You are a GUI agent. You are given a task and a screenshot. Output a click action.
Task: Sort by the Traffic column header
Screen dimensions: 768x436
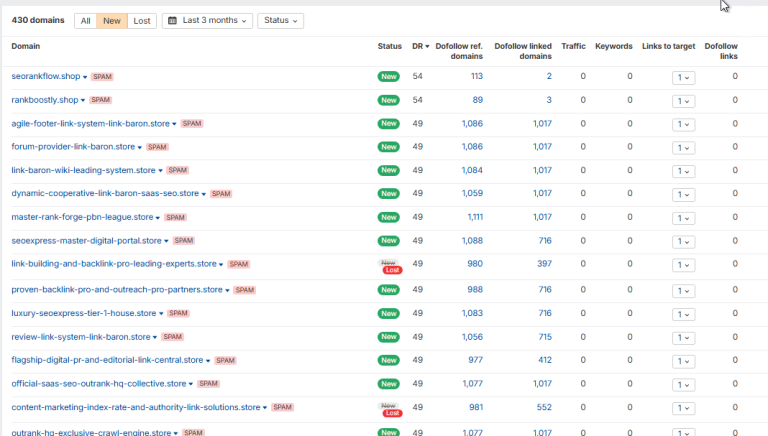573,46
